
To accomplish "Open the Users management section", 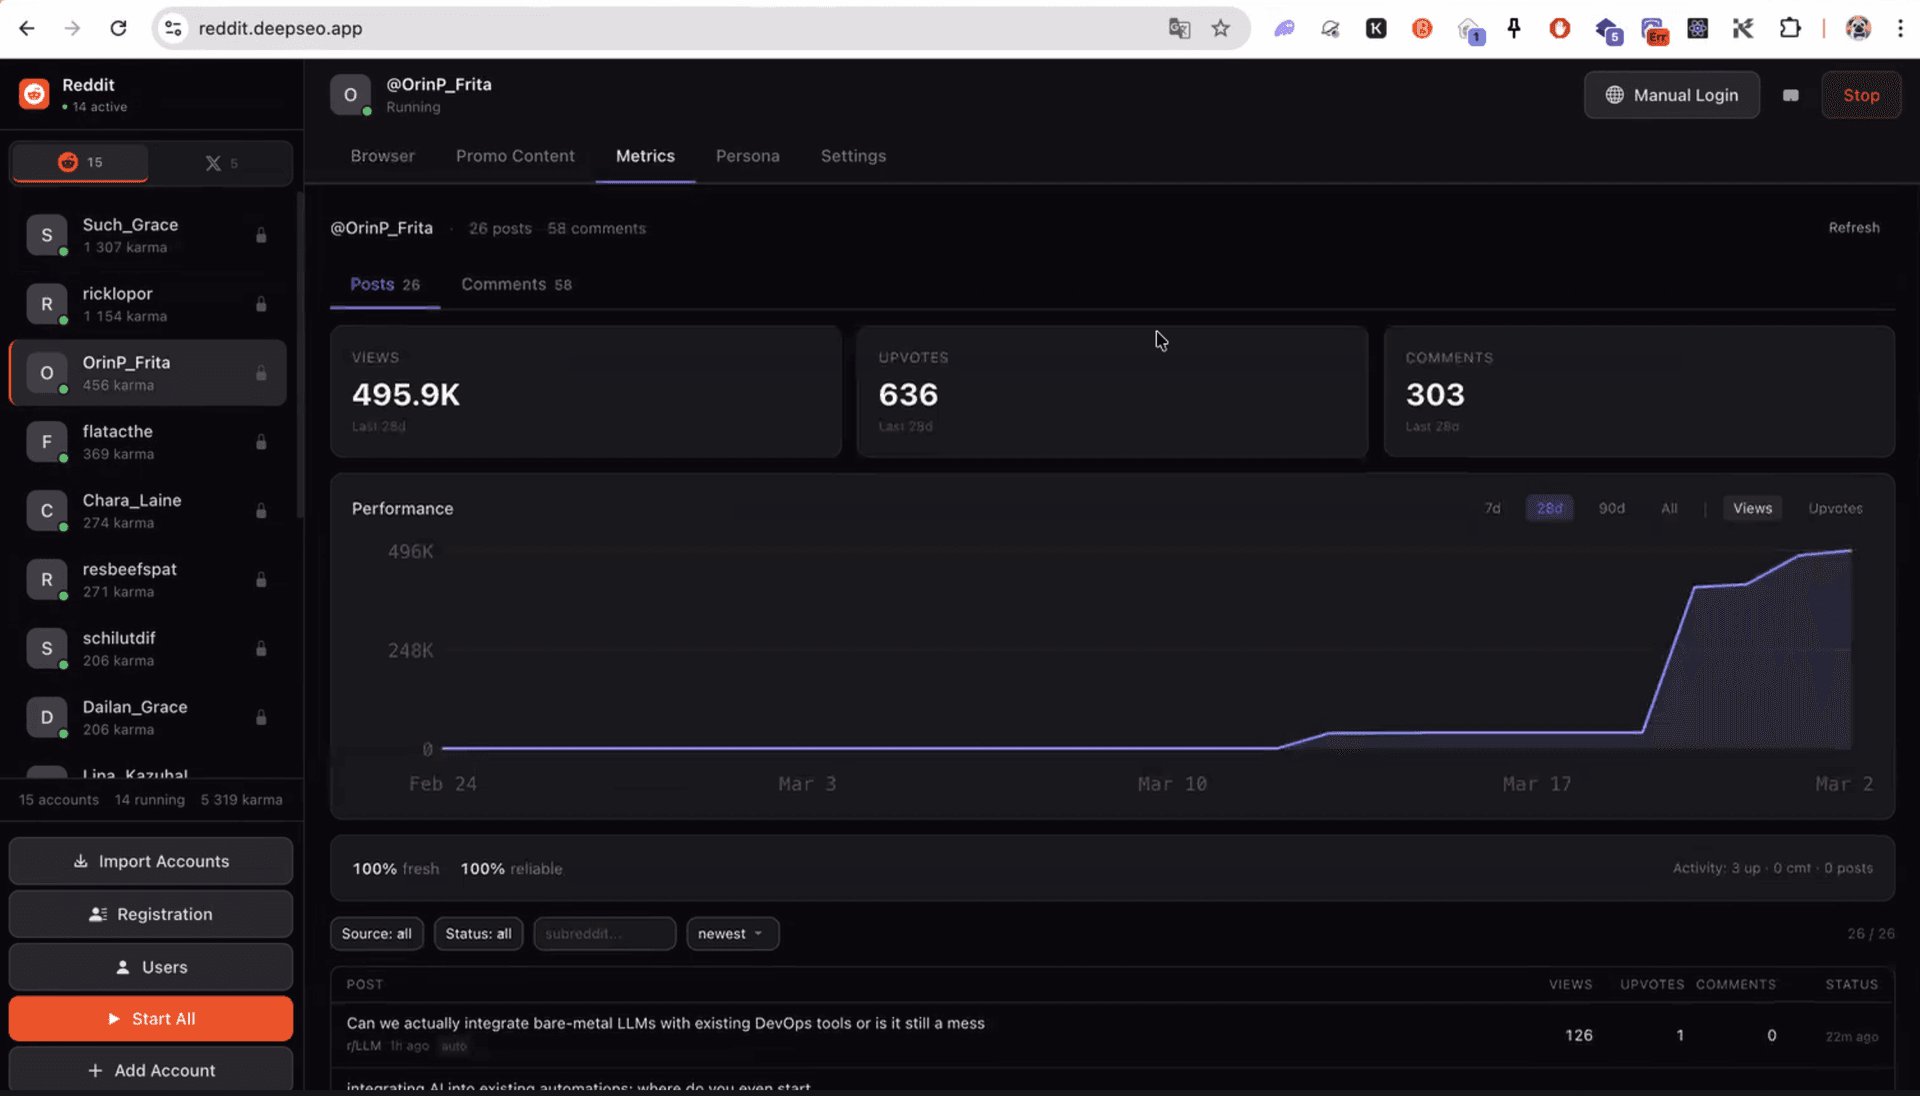I will tap(150, 966).
